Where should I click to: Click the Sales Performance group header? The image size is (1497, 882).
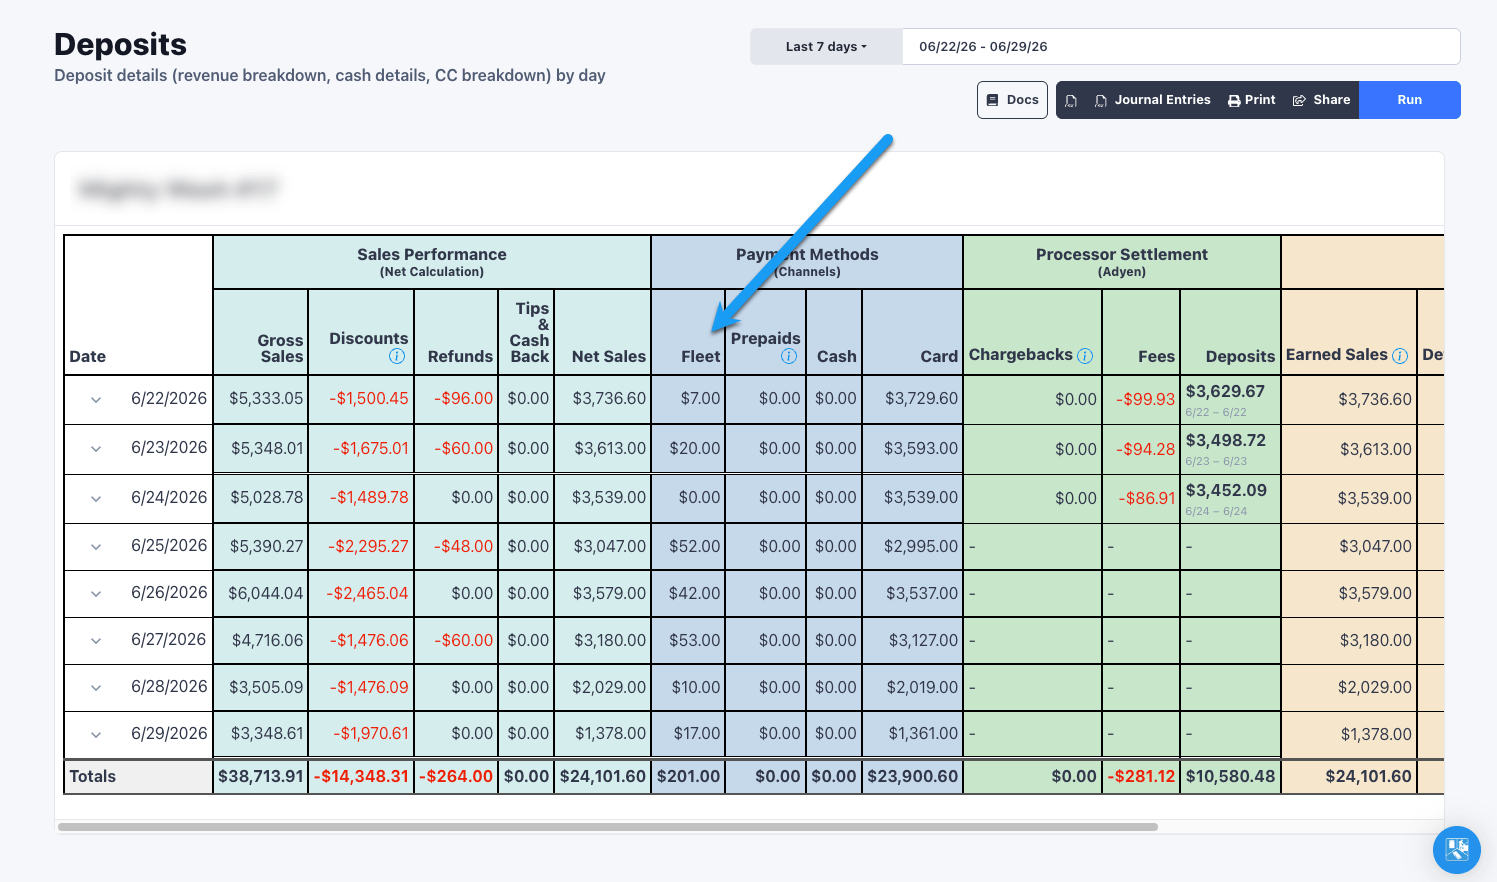coord(432,262)
